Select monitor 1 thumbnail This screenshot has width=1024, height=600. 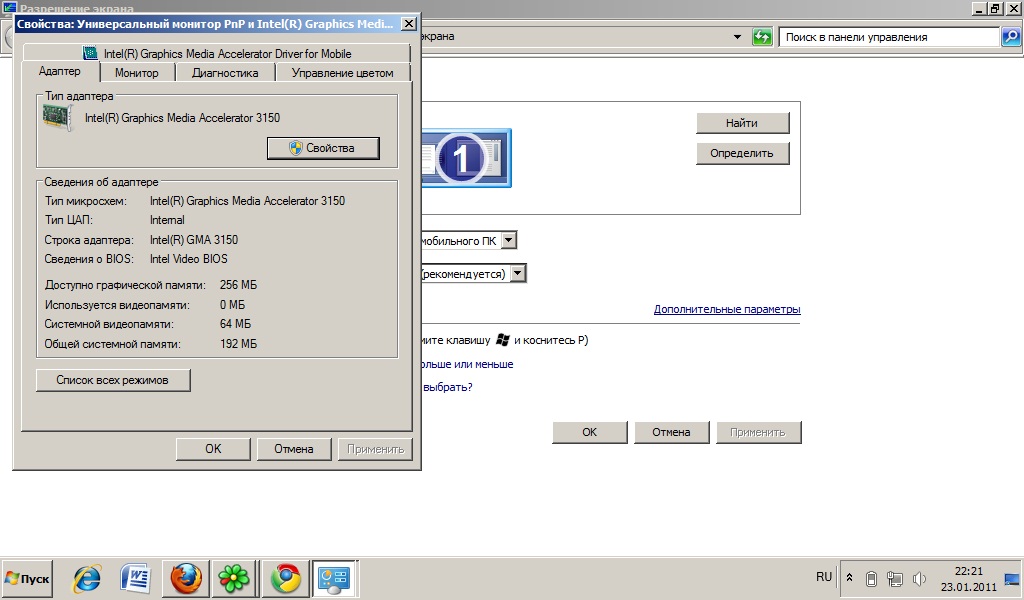click(x=466, y=158)
